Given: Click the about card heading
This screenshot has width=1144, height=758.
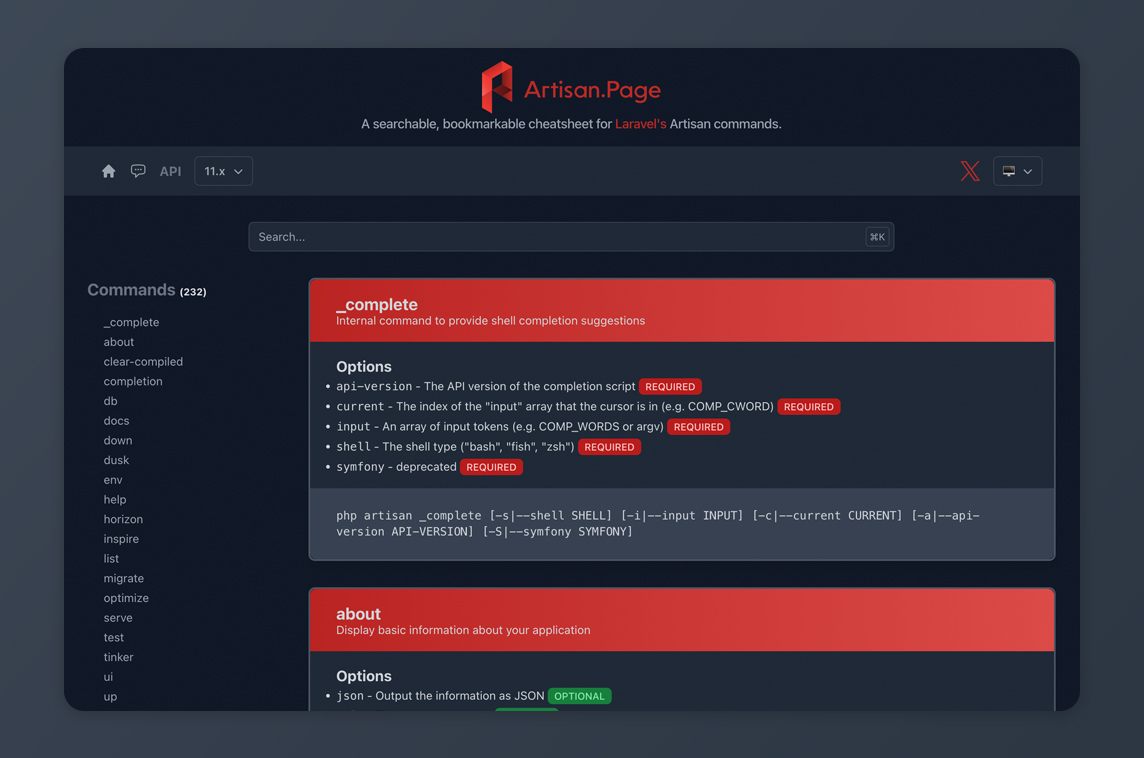Looking at the screenshot, I should pyautogui.click(x=358, y=614).
